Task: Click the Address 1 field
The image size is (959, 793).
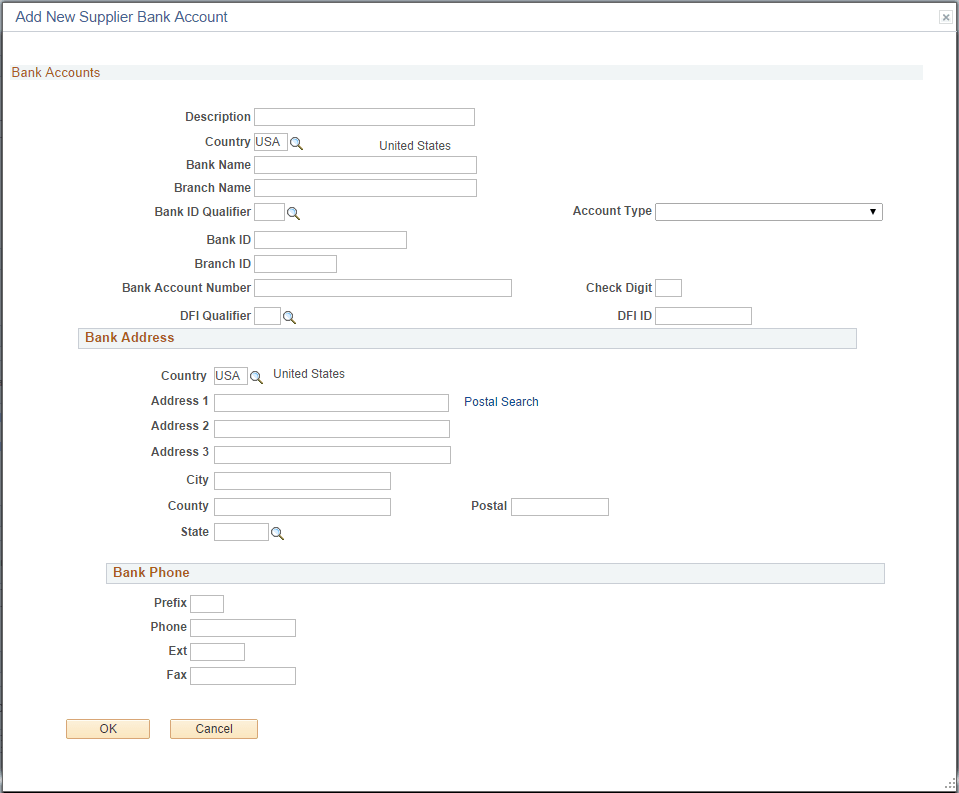Action: (x=331, y=402)
